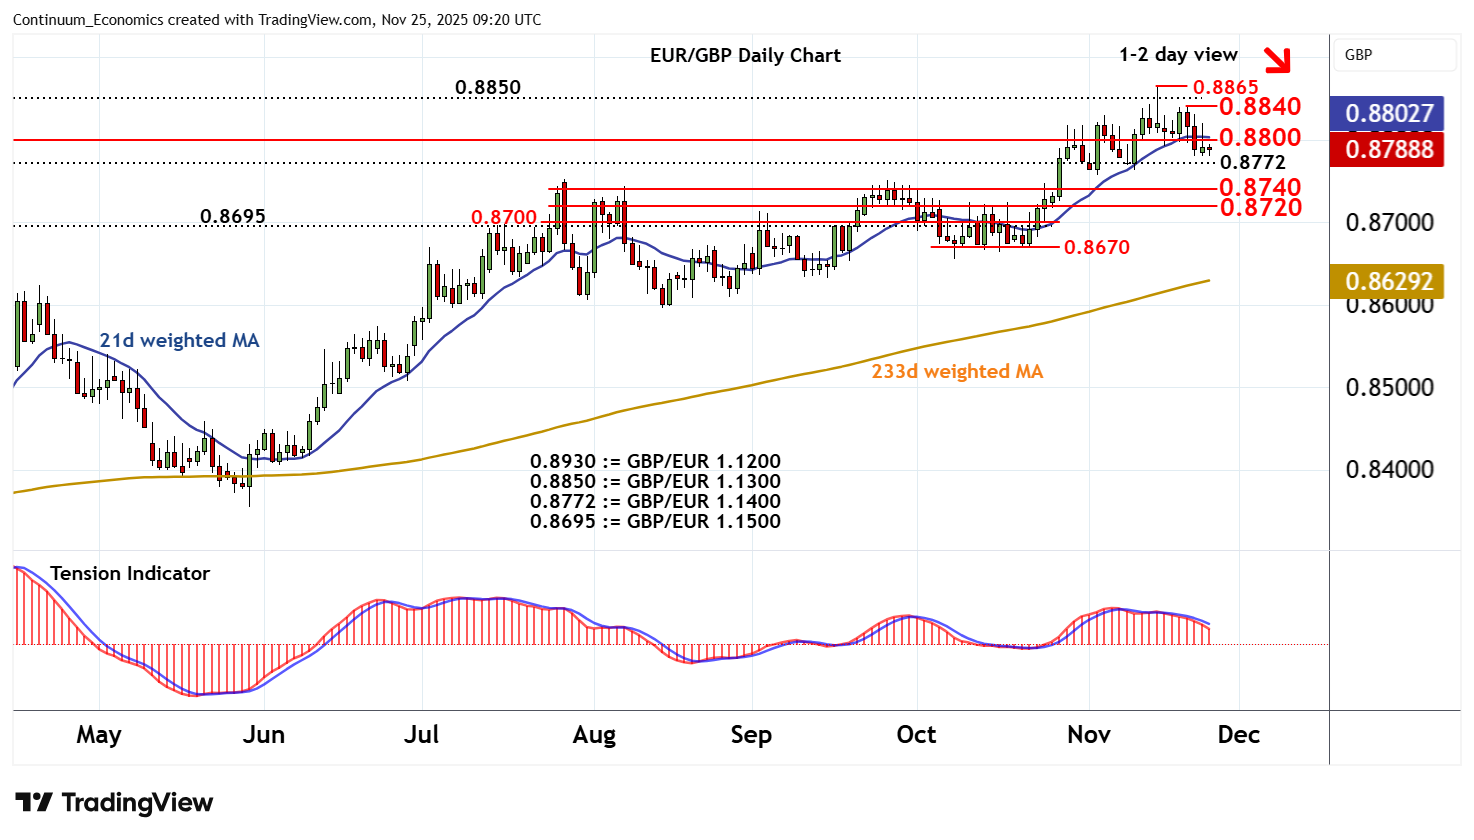This screenshot has height=840, width=1474.
Task: Click the 1-2 day view label
Action: click(1178, 55)
